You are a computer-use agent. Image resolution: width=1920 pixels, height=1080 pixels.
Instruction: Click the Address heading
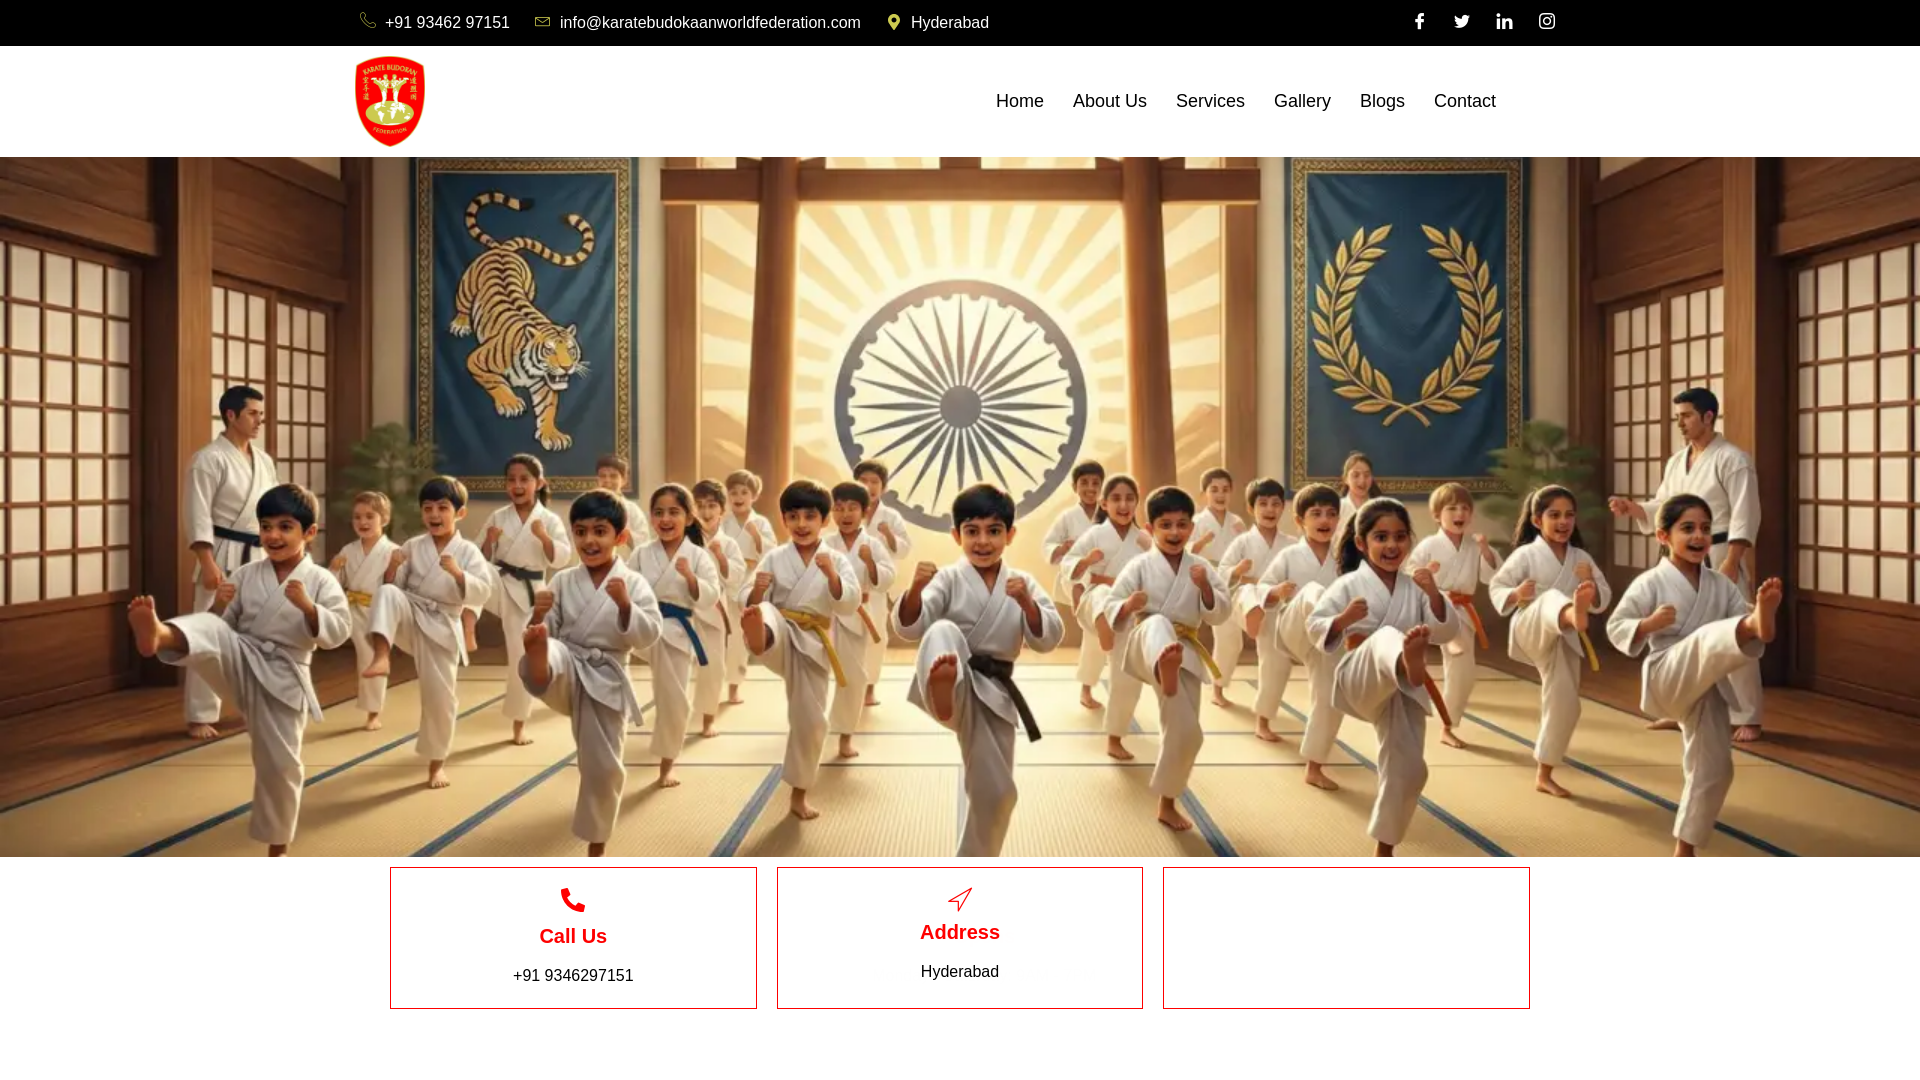click(960, 932)
